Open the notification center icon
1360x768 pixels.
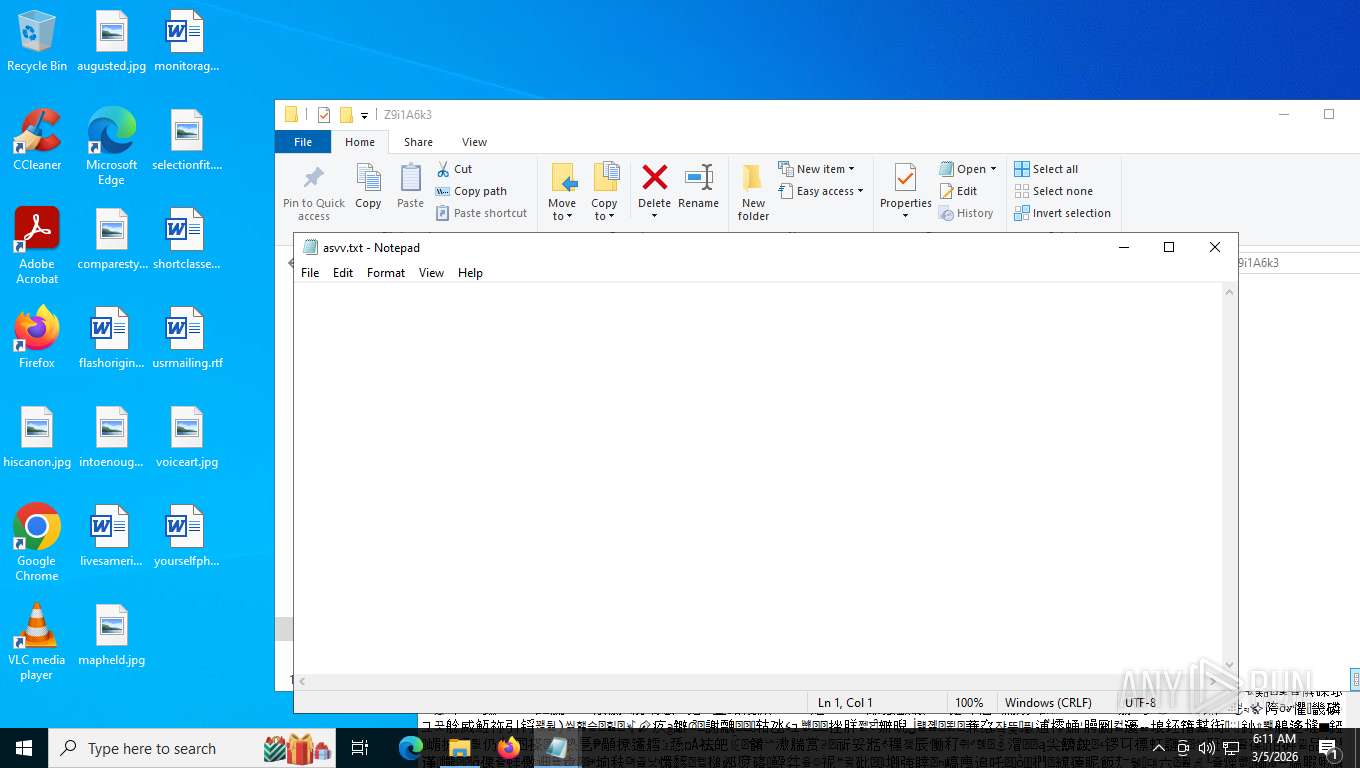click(1329, 748)
